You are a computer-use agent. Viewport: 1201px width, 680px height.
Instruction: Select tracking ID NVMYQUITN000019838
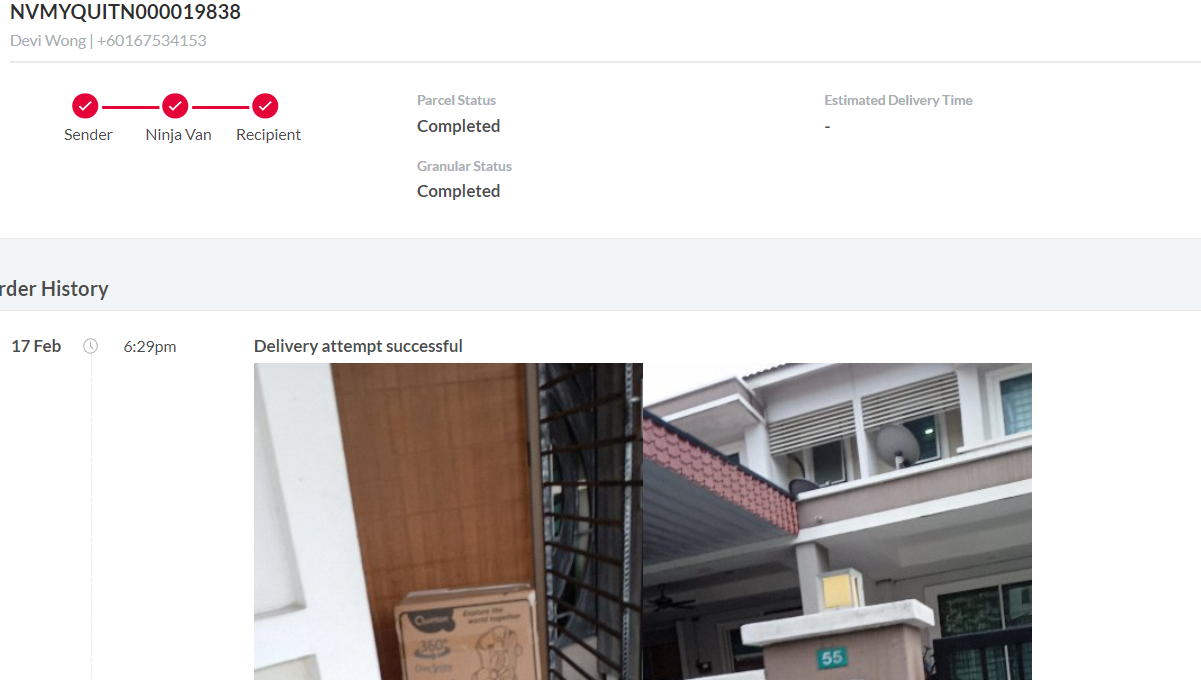pos(125,13)
